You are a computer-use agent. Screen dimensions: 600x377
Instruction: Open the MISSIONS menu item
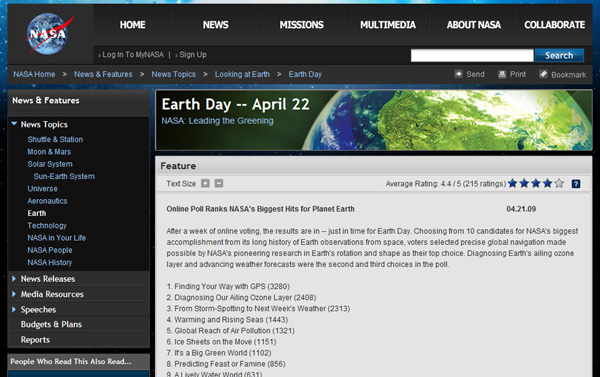[302, 25]
